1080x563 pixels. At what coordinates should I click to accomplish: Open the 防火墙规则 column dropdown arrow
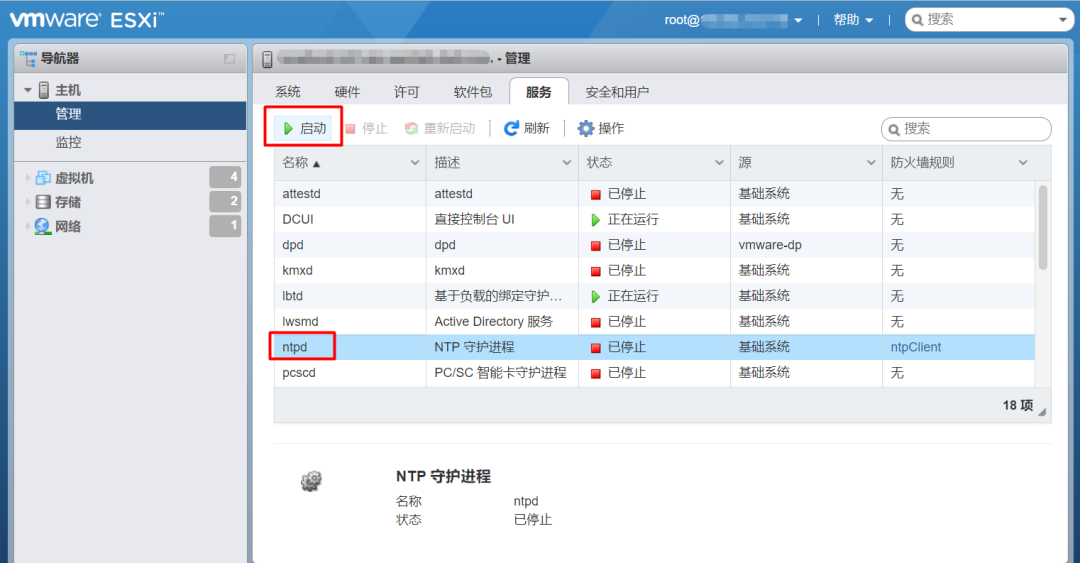click(x=1023, y=163)
